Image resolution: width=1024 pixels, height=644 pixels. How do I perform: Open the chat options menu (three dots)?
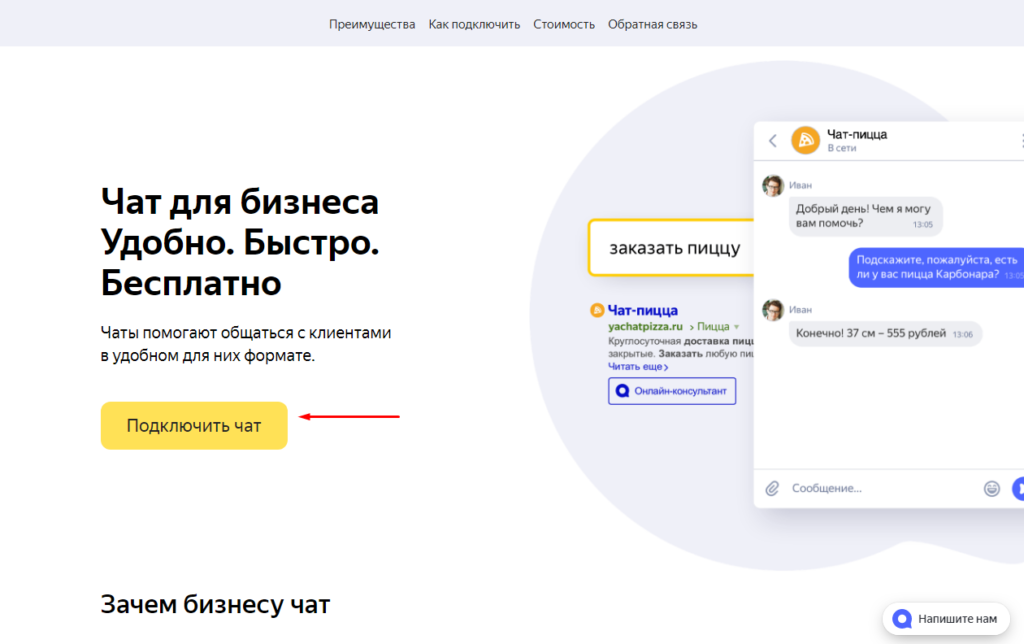(1021, 141)
